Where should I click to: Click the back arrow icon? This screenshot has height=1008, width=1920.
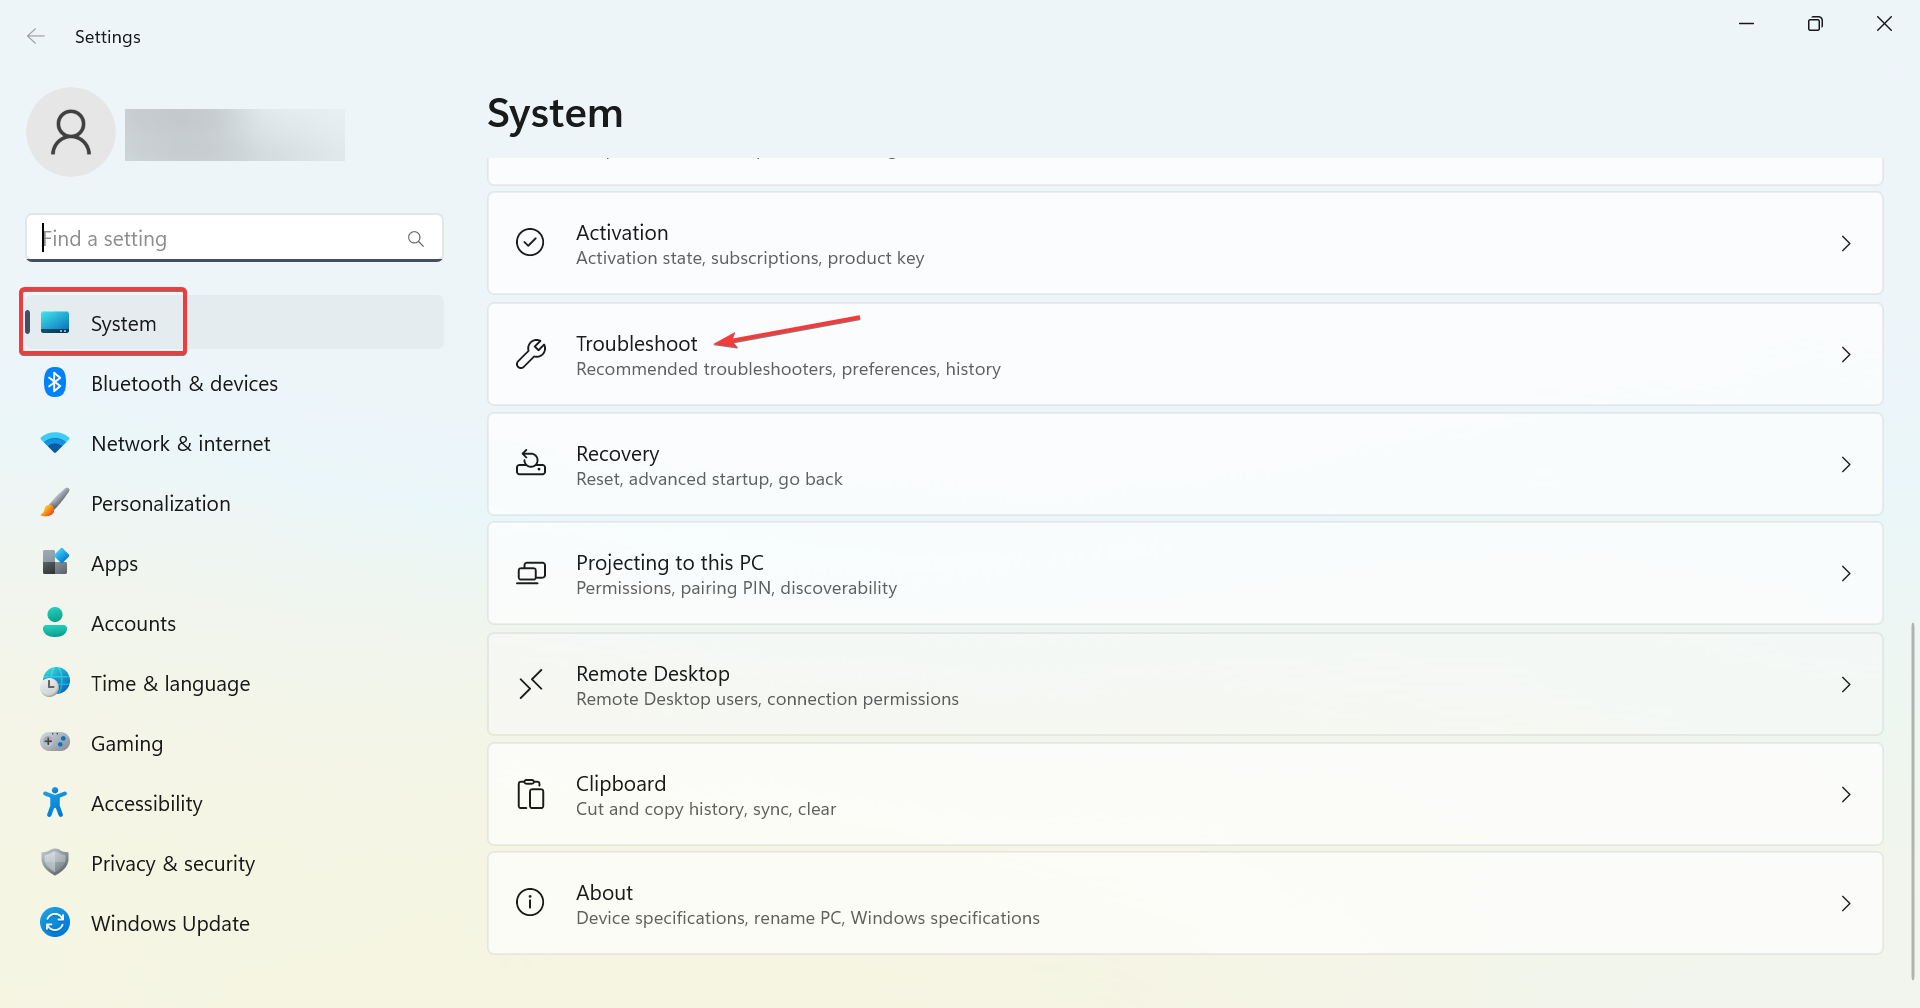pyautogui.click(x=36, y=37)
